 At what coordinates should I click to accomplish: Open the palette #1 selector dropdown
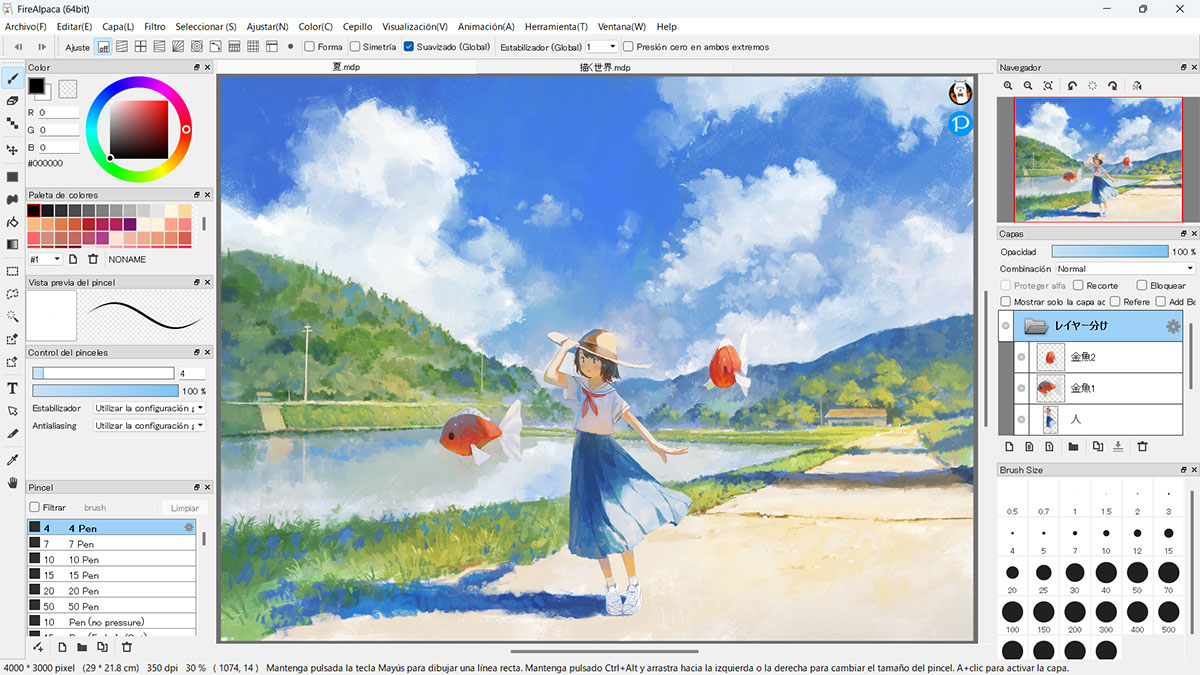click(x=45, y=259)
